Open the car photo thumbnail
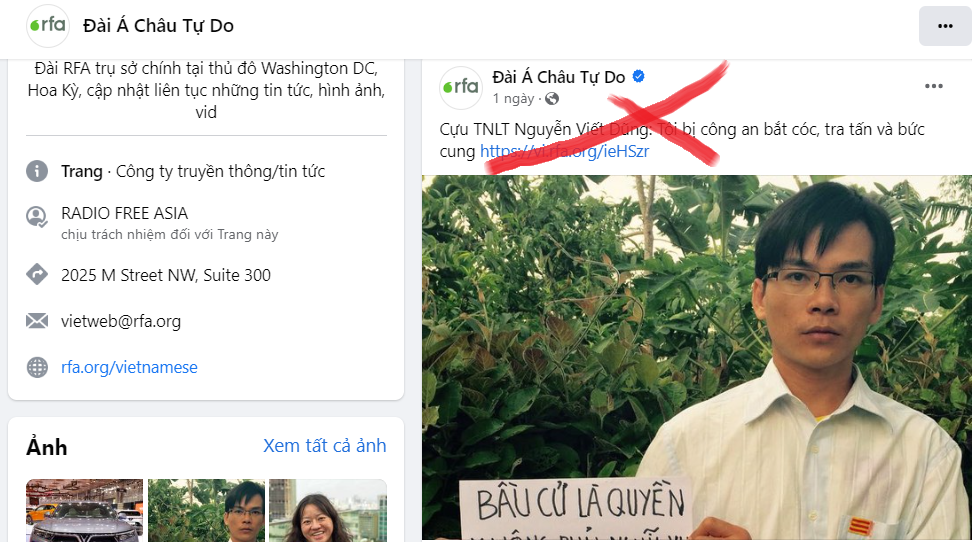Viewport: 972px width, 542px height. click(x=84, y=510)
